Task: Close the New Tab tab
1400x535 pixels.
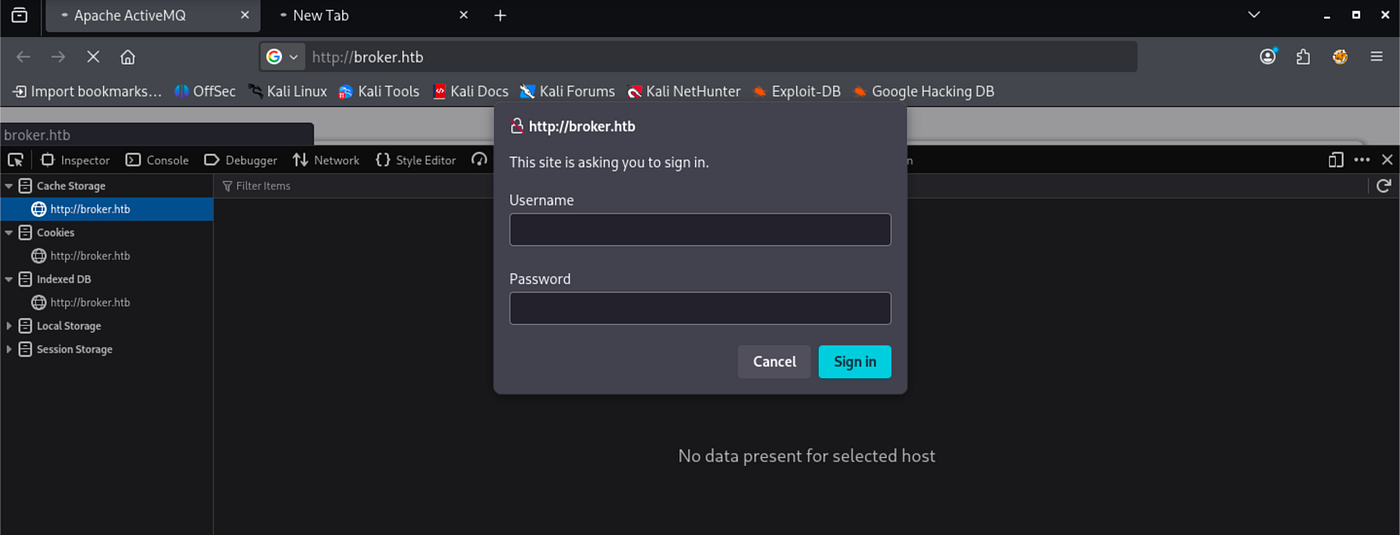Action: (463, 16)
